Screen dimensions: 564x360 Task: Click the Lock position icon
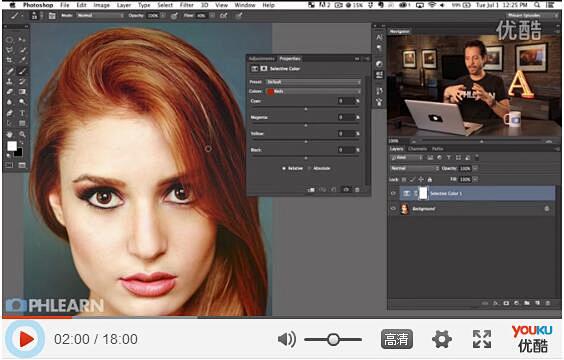(421, 179)
